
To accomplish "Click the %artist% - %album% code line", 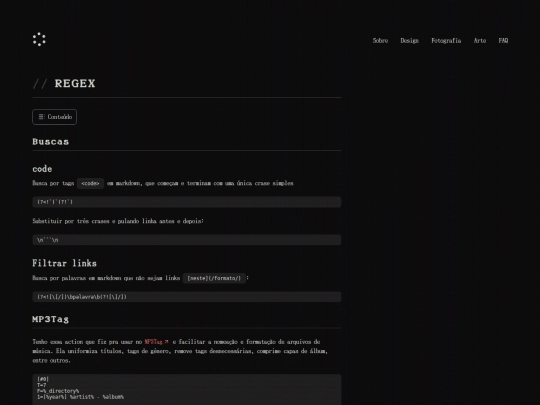I will (x=80, y=397).
